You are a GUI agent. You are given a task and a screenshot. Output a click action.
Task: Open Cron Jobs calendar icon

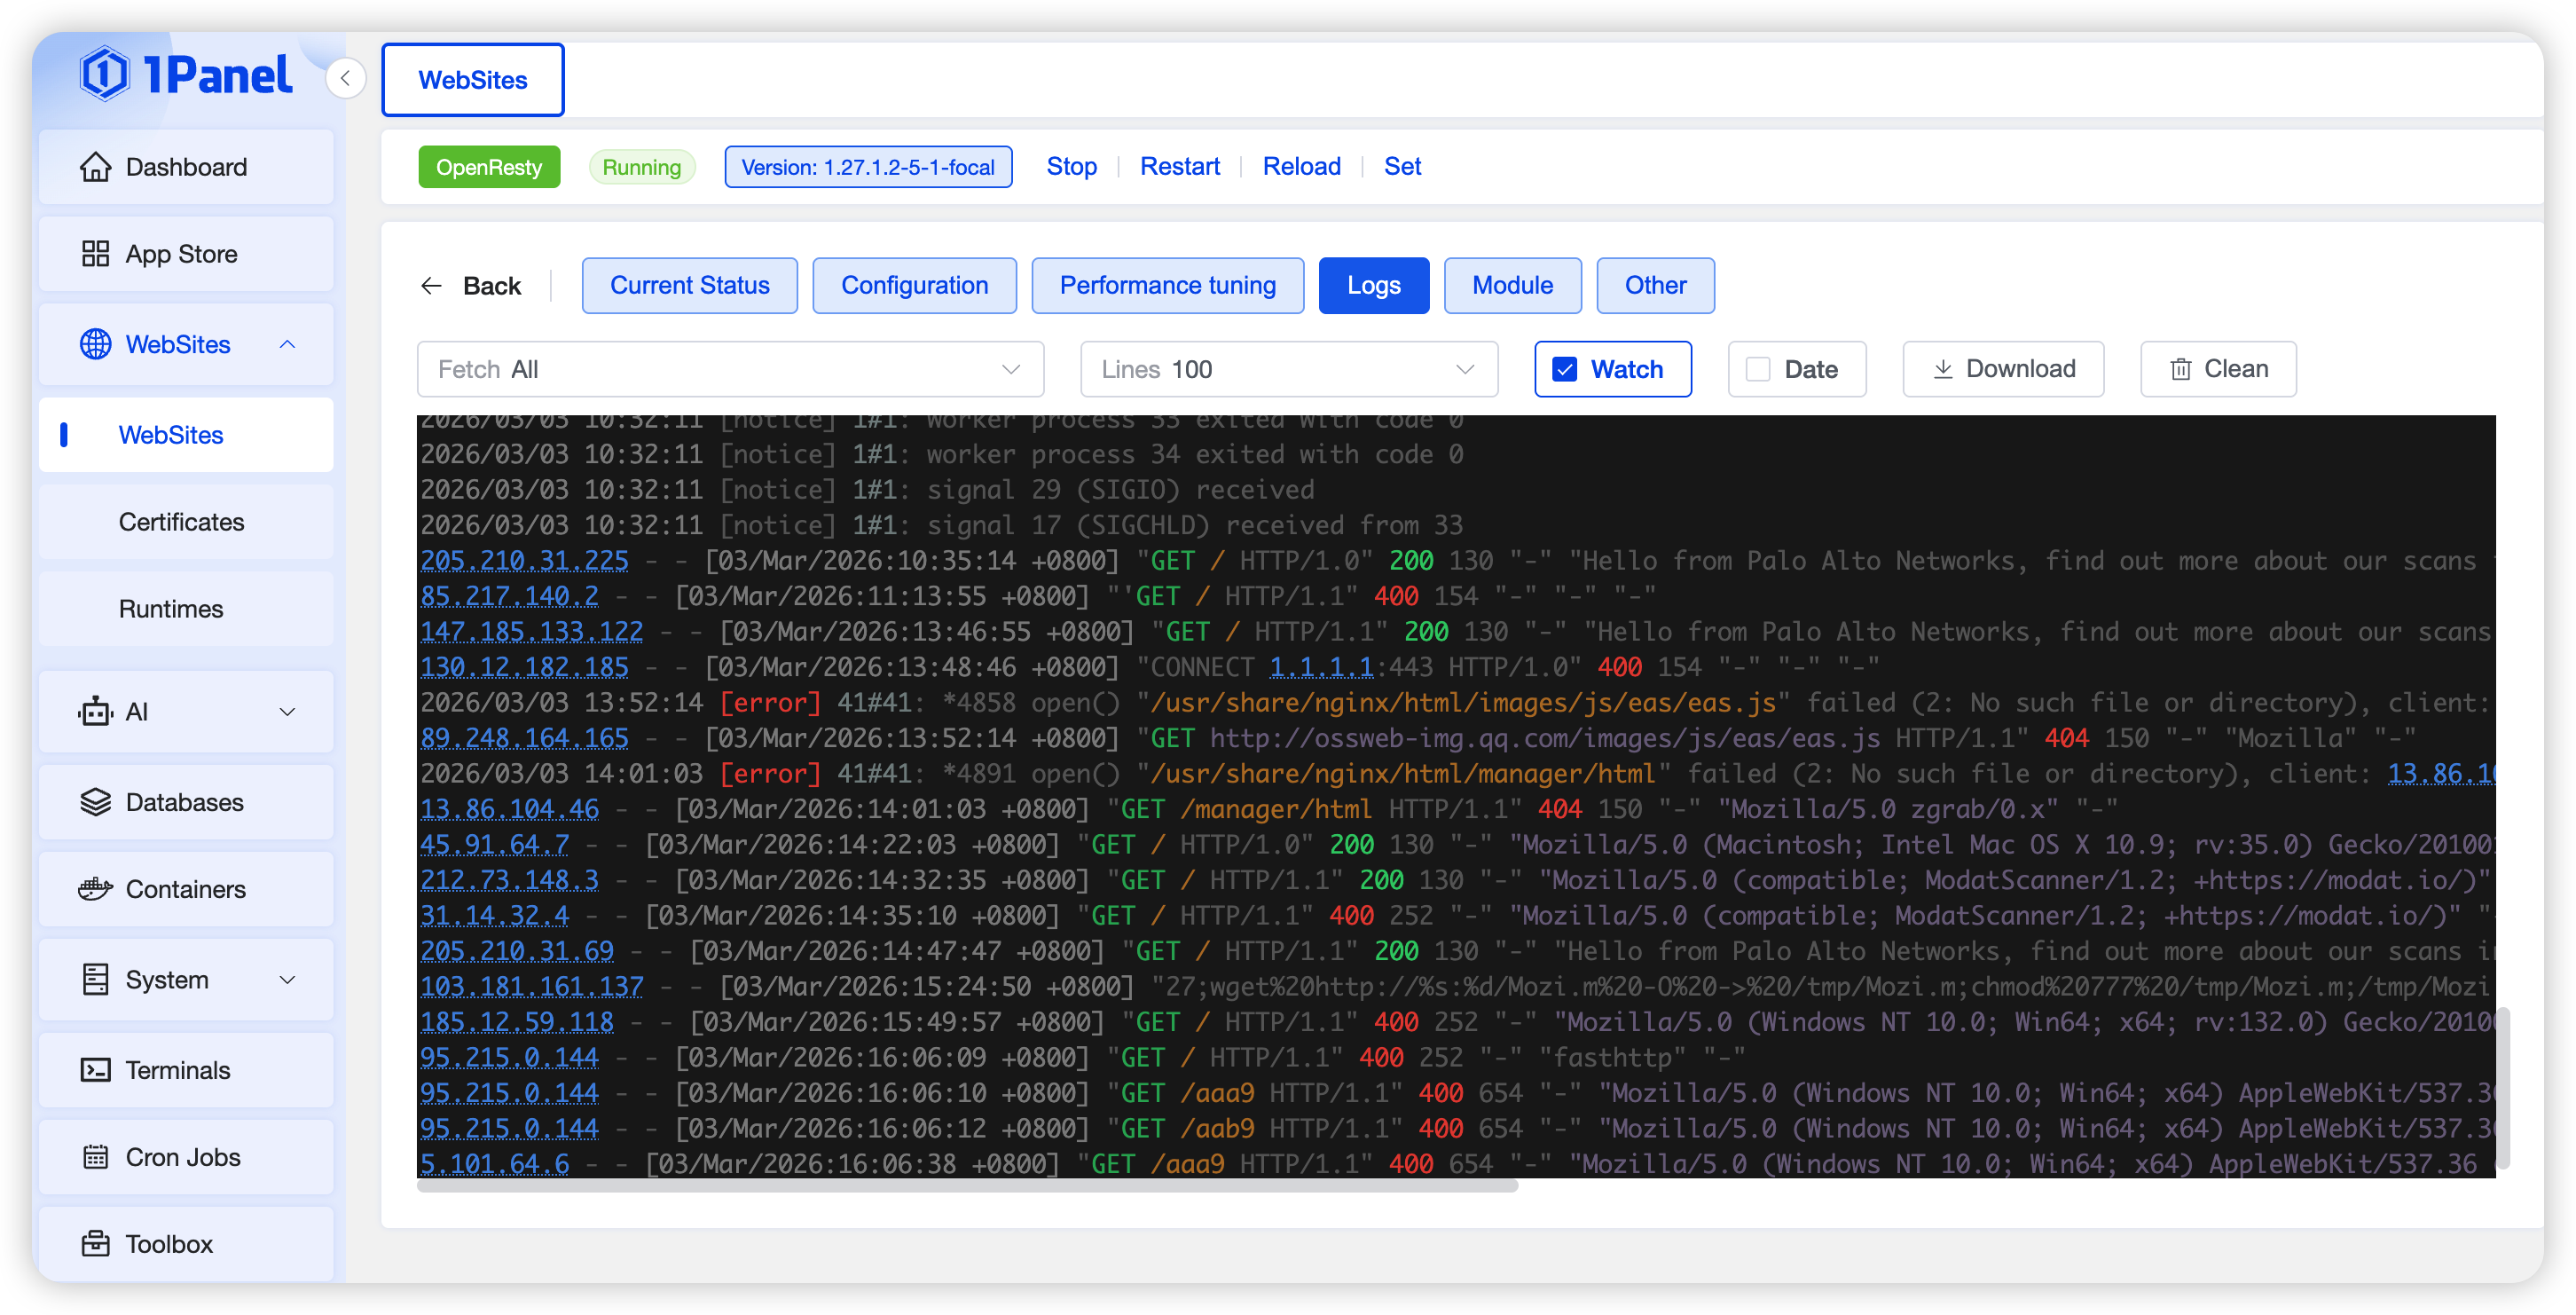point(95,1157)
